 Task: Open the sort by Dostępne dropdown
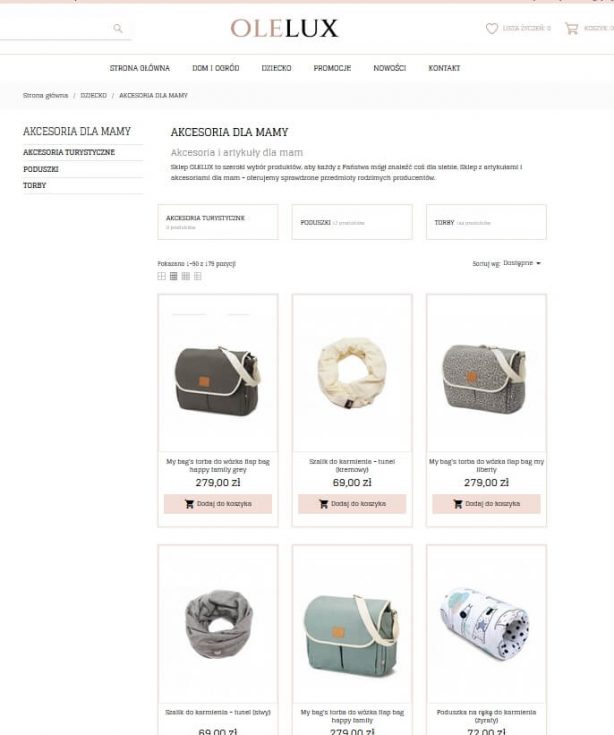pos(522,263)
